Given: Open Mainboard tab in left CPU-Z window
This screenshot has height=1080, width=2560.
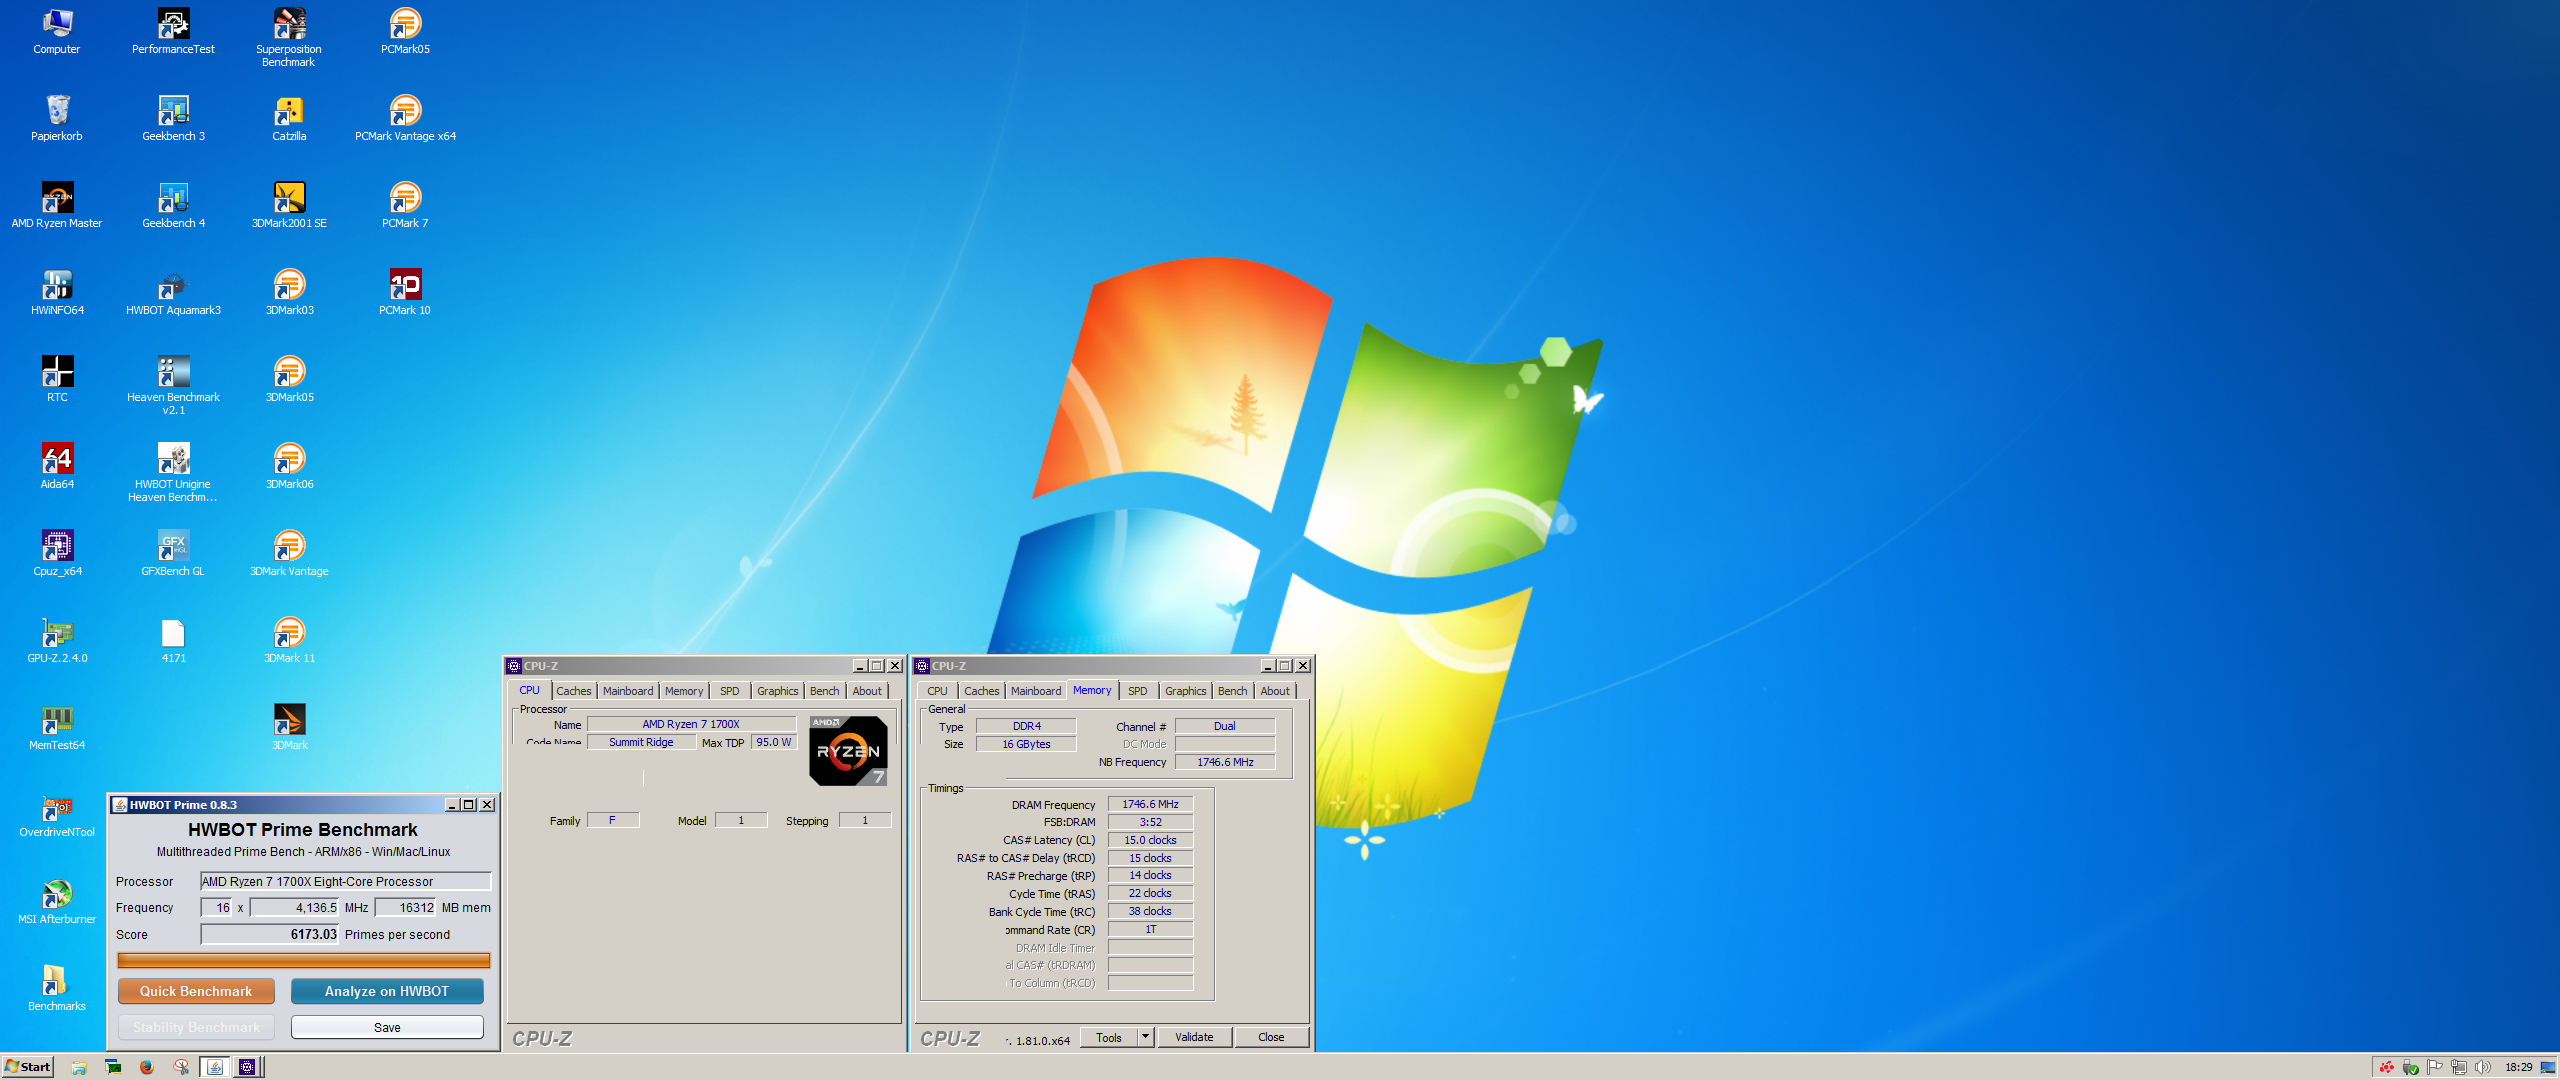Looking at the screenshot, I should 628,691.
